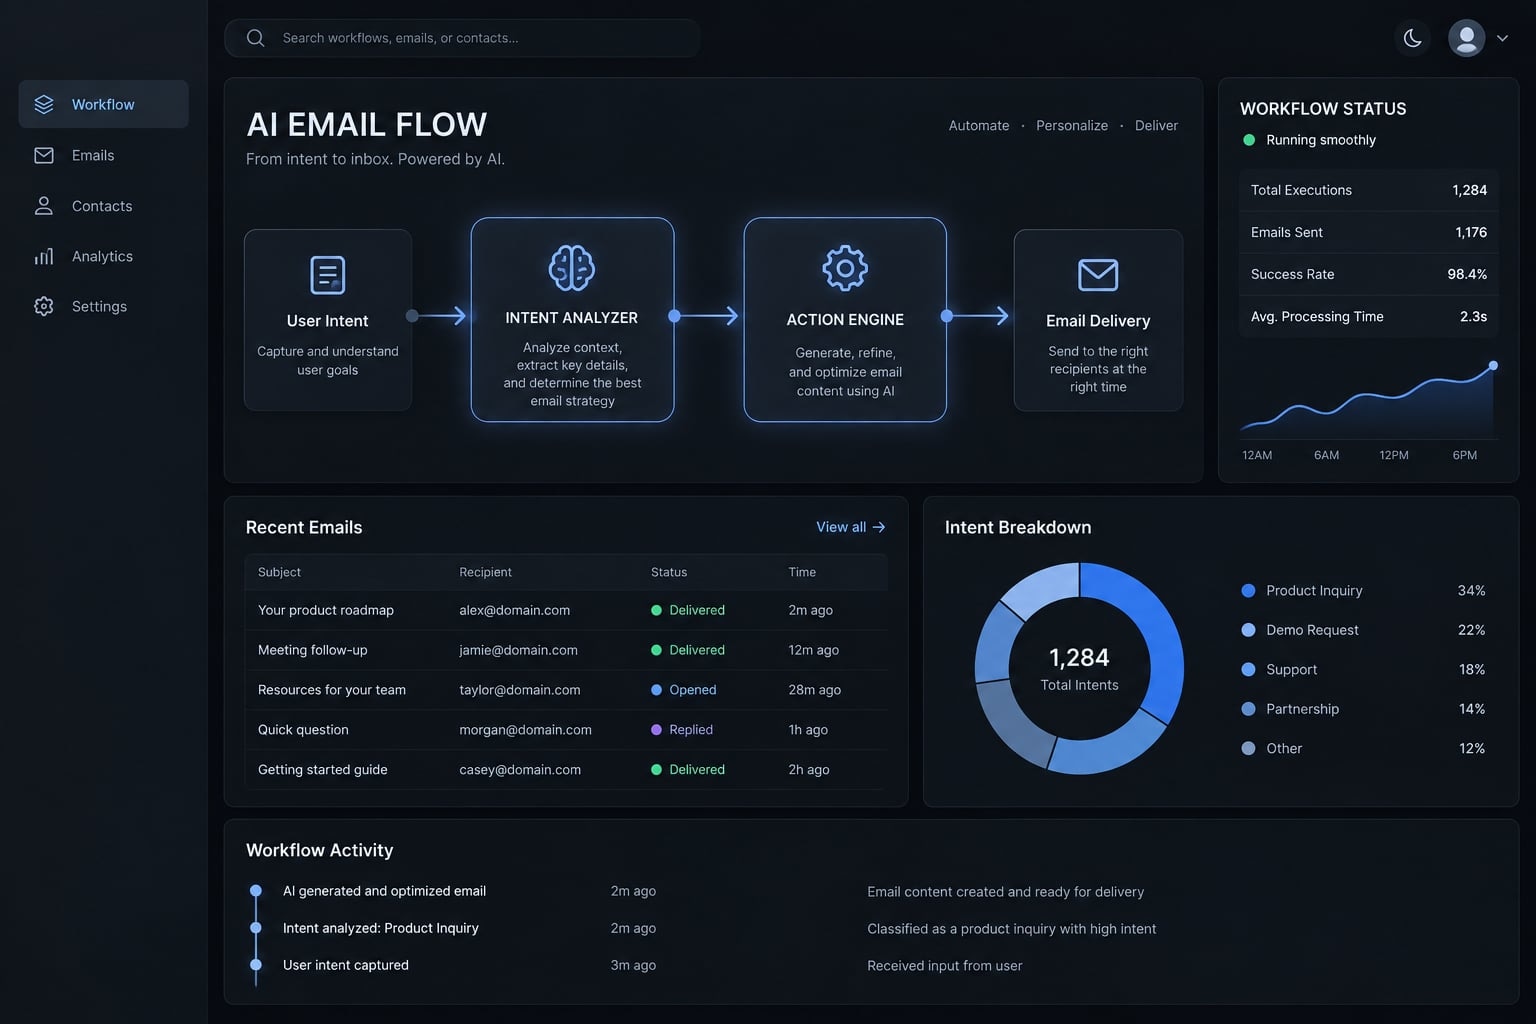Click the user avatar icon
This screenshot has height=1024, width=1536.
[x=1467, y=38]
